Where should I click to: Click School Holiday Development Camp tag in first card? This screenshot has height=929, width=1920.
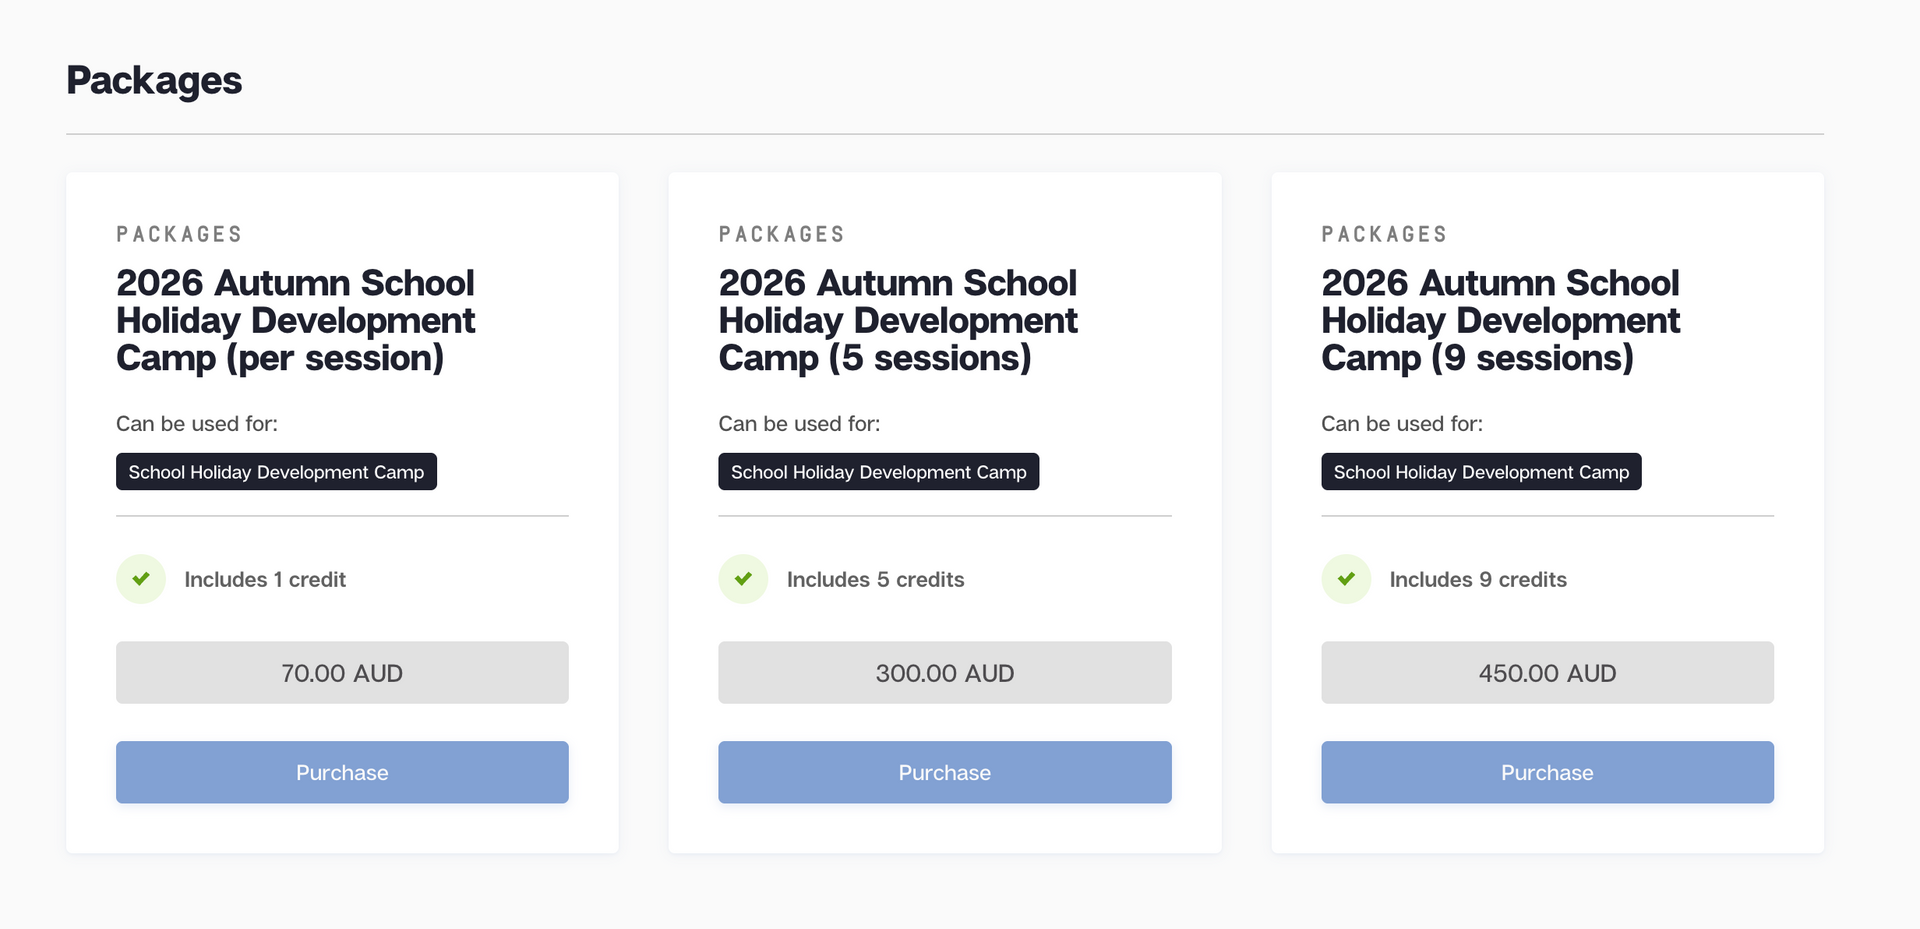[276, 472]
